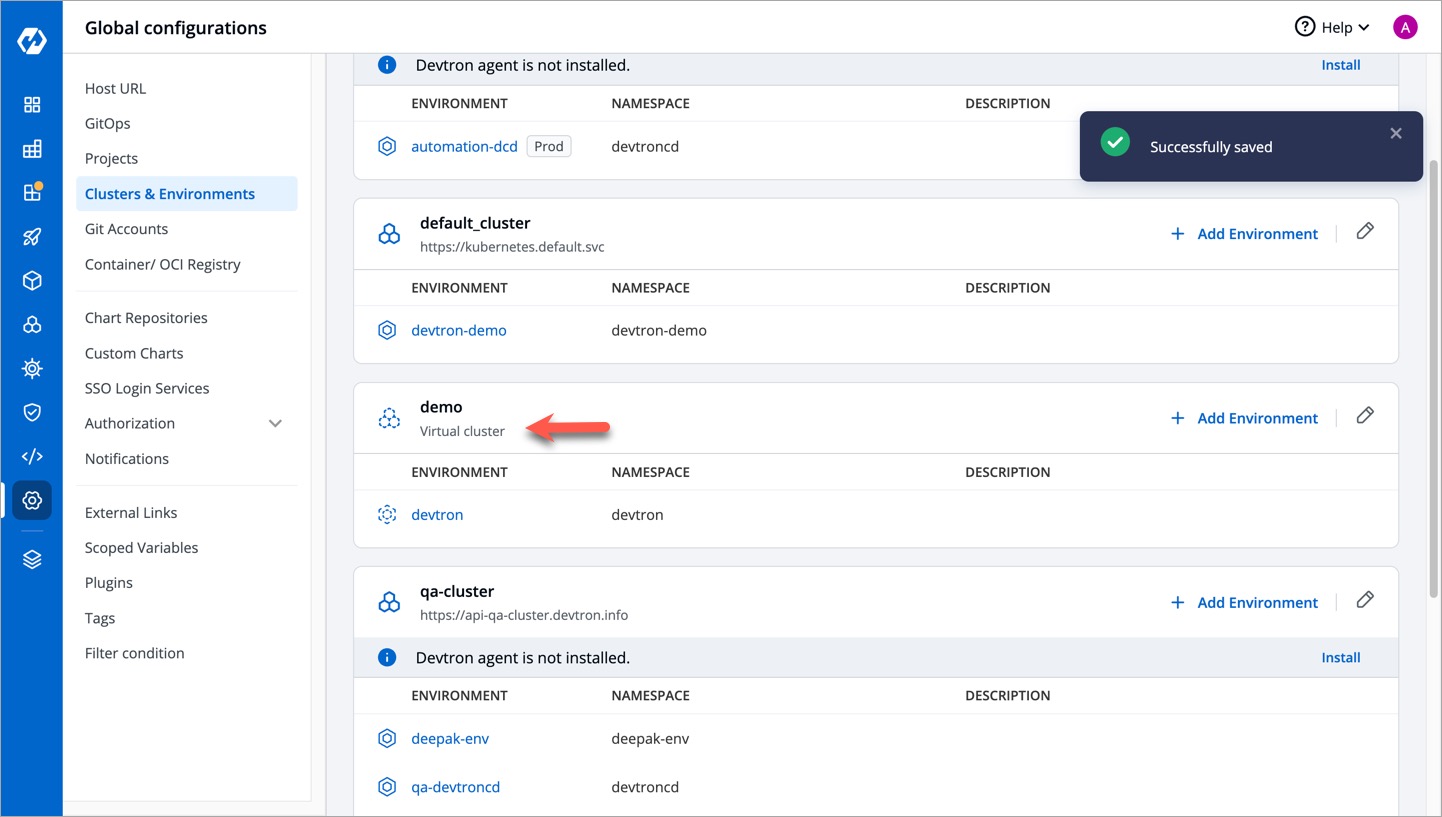Click Install link in top agent banner
Viewport: 1442px width, 817px height.
point(1341,64)
